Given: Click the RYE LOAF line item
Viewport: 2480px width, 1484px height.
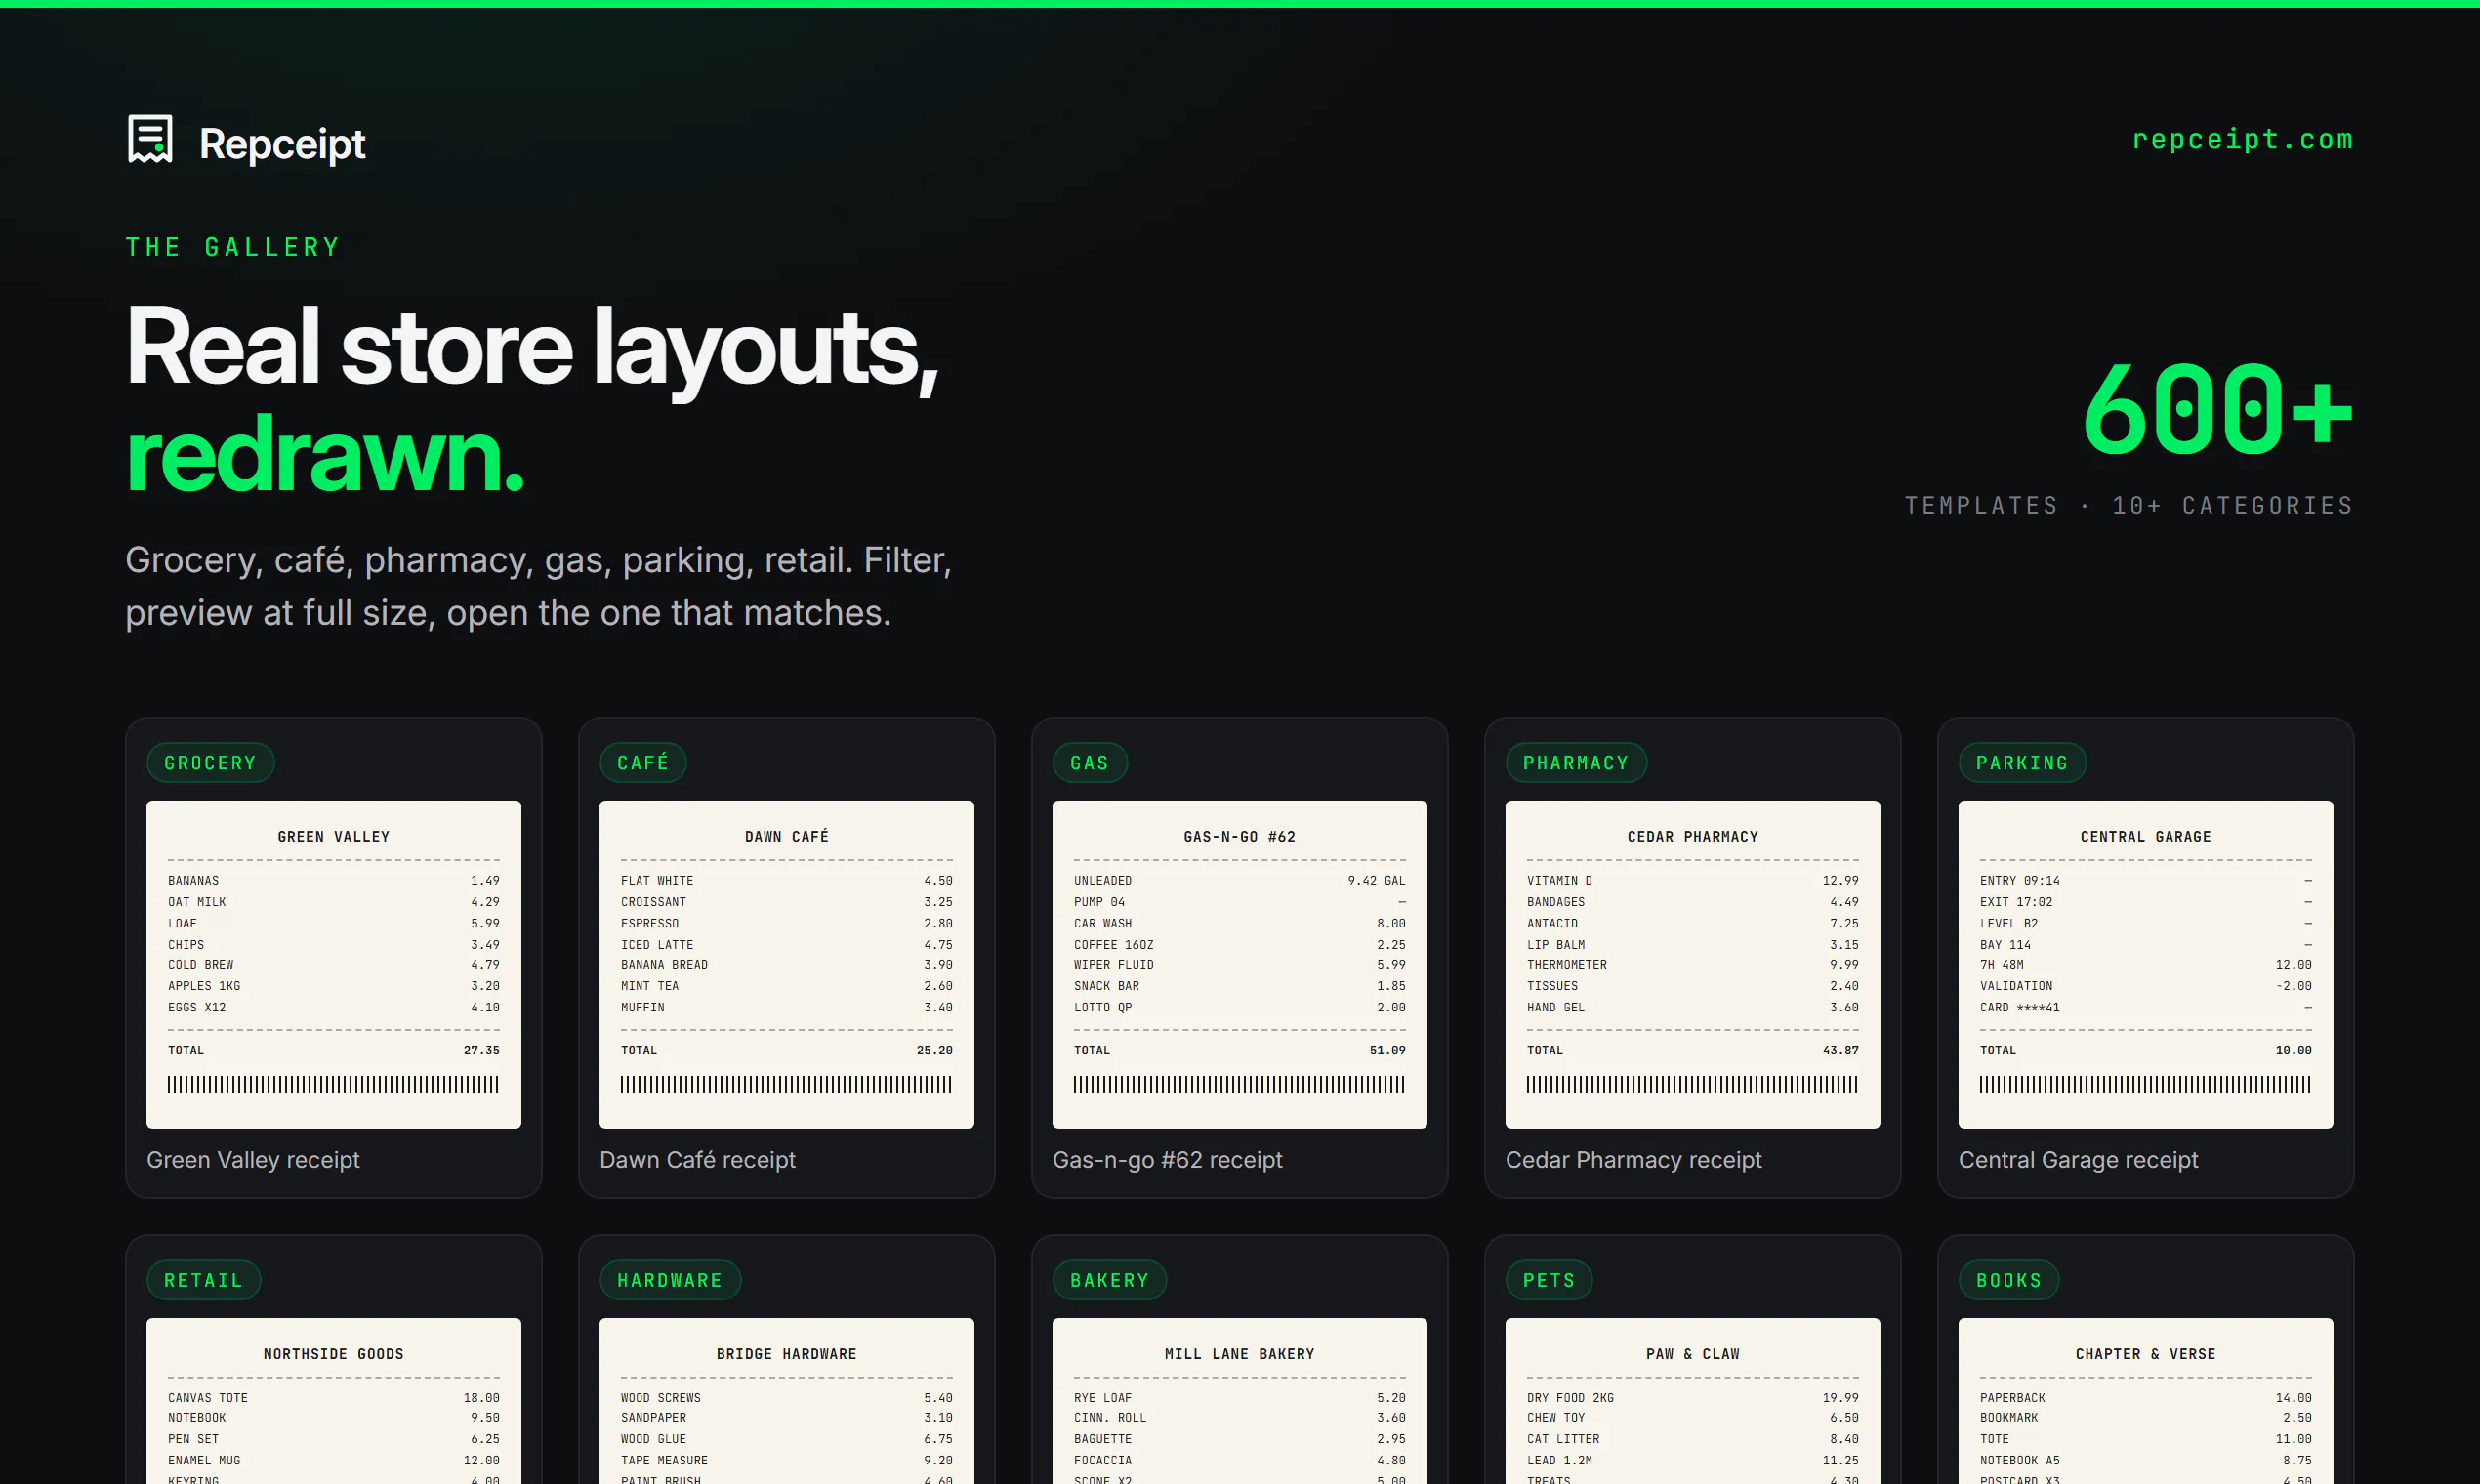Looking at the screenshot, I should (1240, 1398).
